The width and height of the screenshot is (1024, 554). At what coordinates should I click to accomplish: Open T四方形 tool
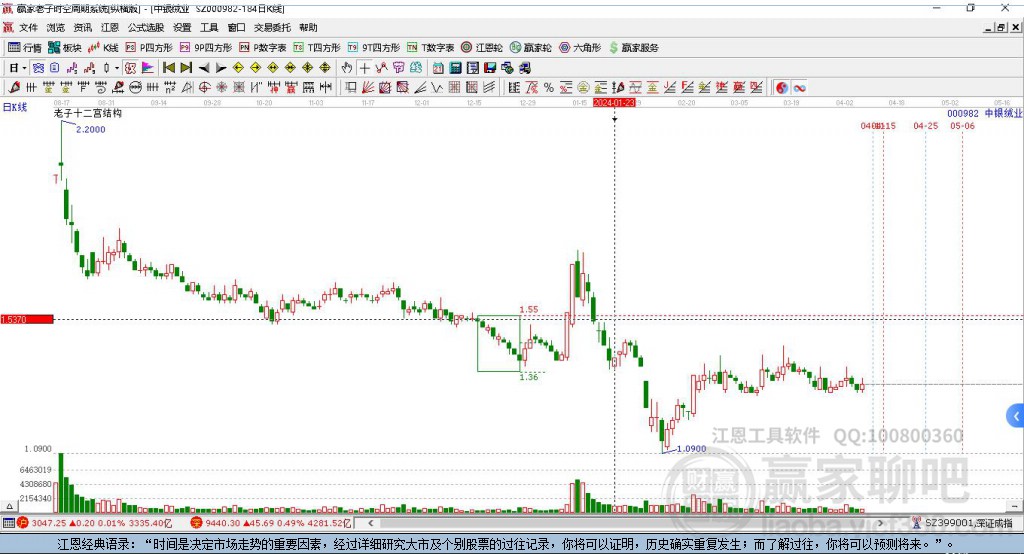point(317,48)
